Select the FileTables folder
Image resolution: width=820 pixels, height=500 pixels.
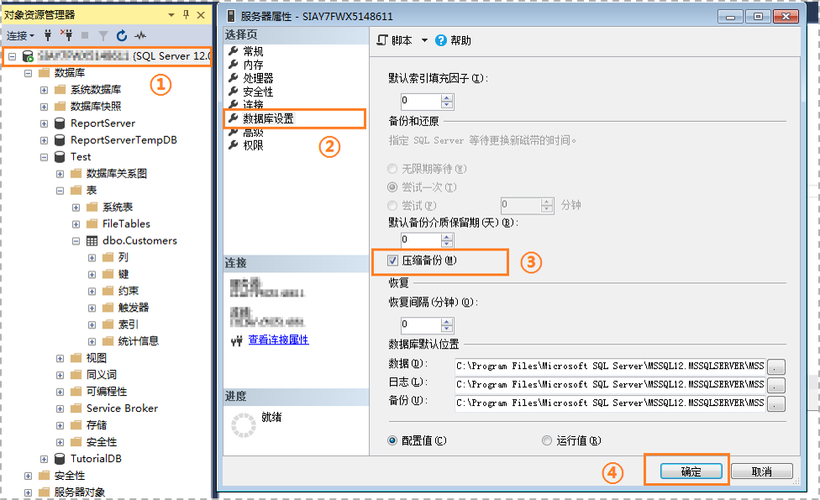(x=126, y=224)
